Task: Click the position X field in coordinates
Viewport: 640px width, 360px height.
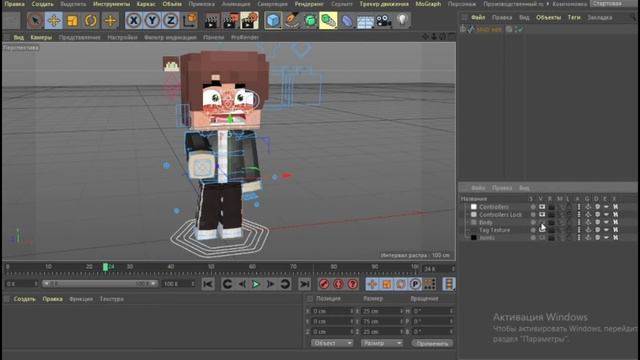Action: pyautogui.click(x=333, y=311)
